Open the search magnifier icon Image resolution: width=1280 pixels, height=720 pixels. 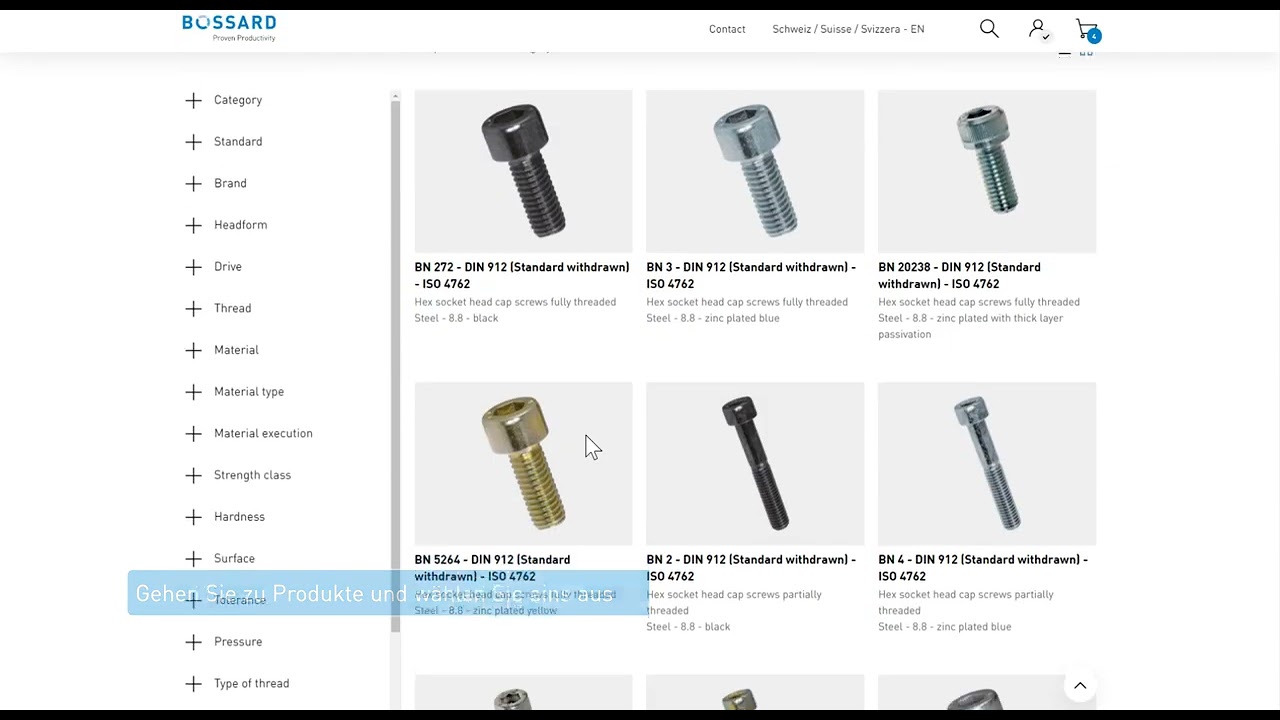point(989,29)
